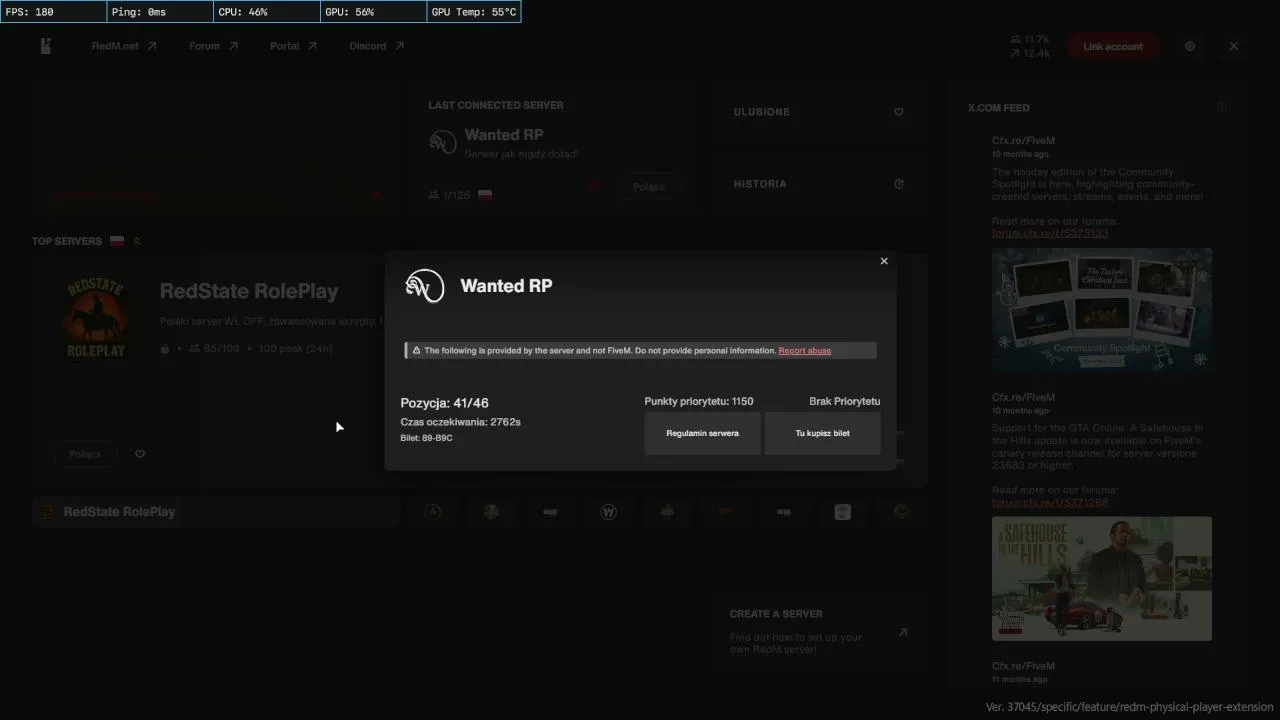Screen dimensions: 1280x720
Task: Click the Czas oczekiwania: 2762s text
Action: click(461, 422)
